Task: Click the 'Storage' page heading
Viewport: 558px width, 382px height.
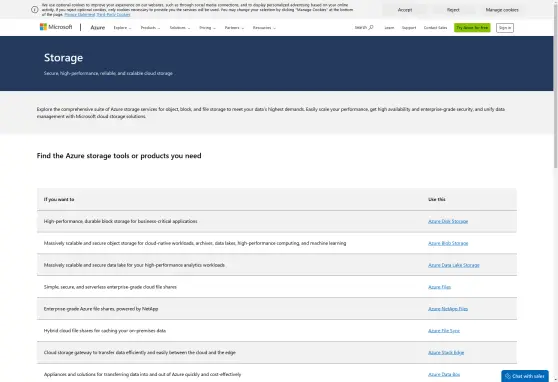Action: coord(63,58)
